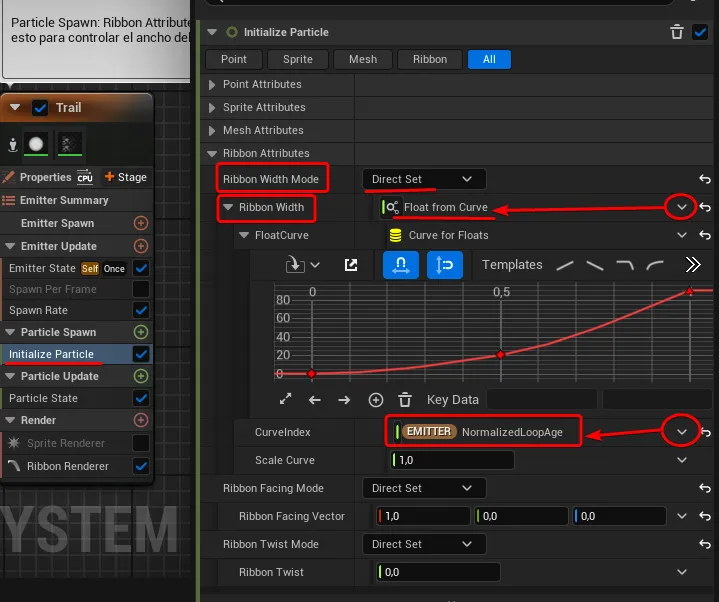Open the Ribbon Facing Mode dropdown
The width and height of the screenshot is (719, 602).
(424, 488)
